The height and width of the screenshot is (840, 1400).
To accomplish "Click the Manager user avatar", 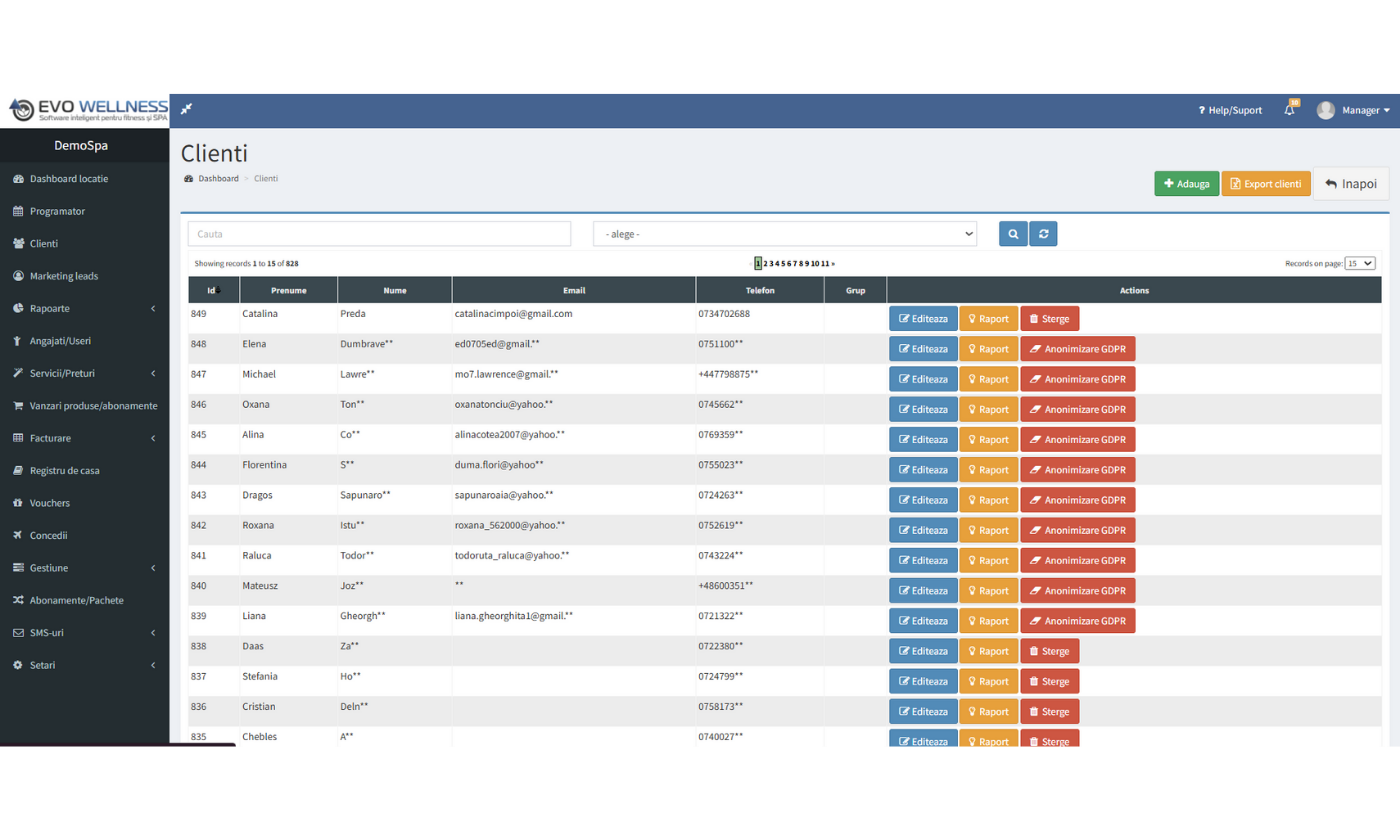I will [x=1325, y=110].
